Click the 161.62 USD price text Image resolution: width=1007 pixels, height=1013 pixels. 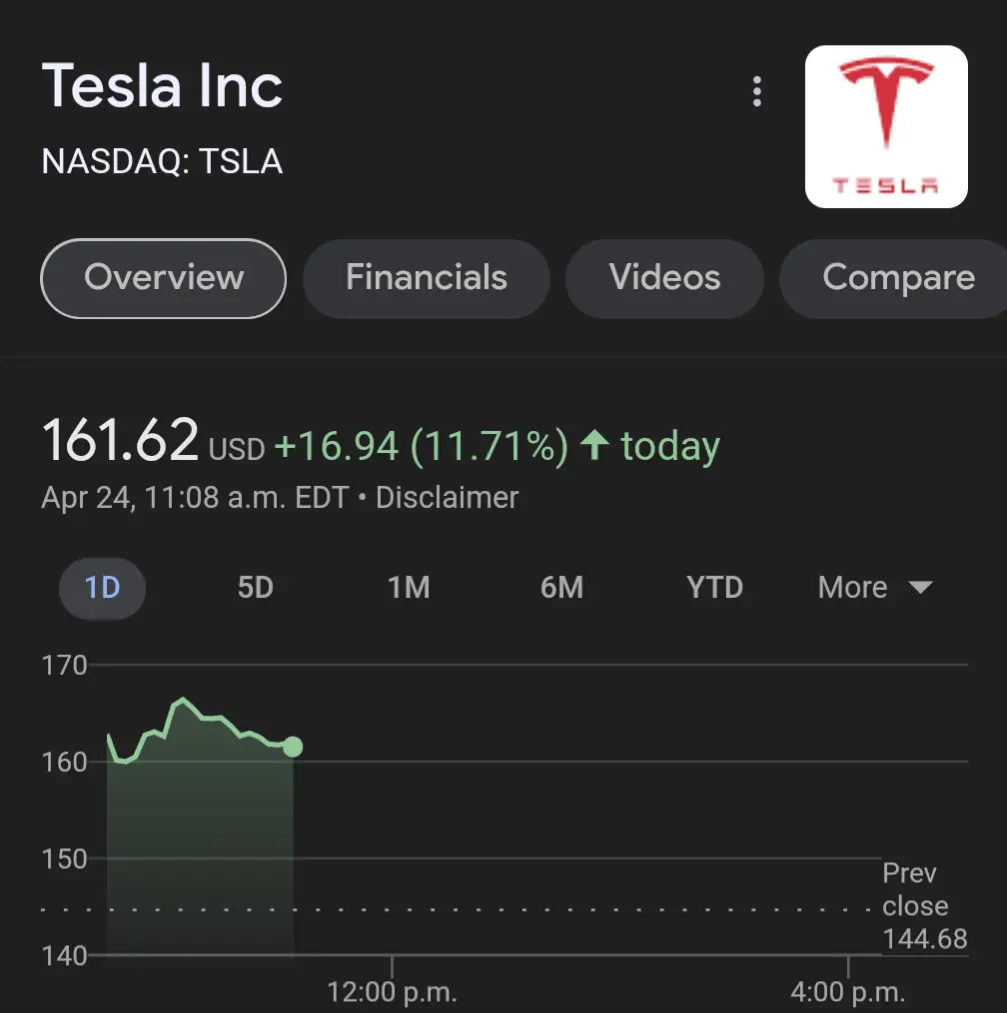(x=153, y=441)
